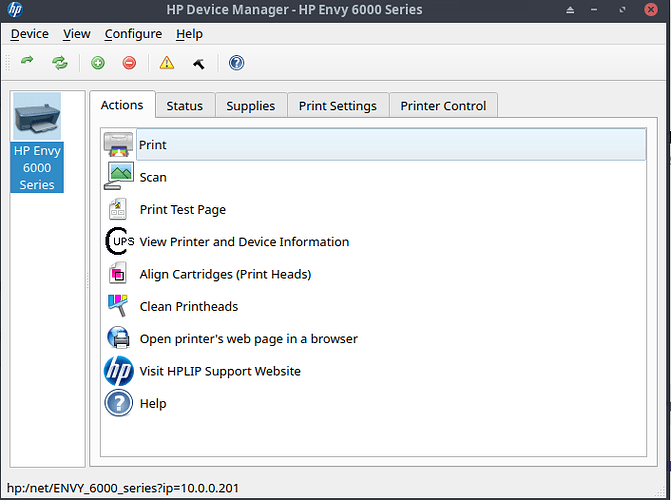Click the status bar device URI text
Screen dimensions: 671x500
tap(123, 488)
